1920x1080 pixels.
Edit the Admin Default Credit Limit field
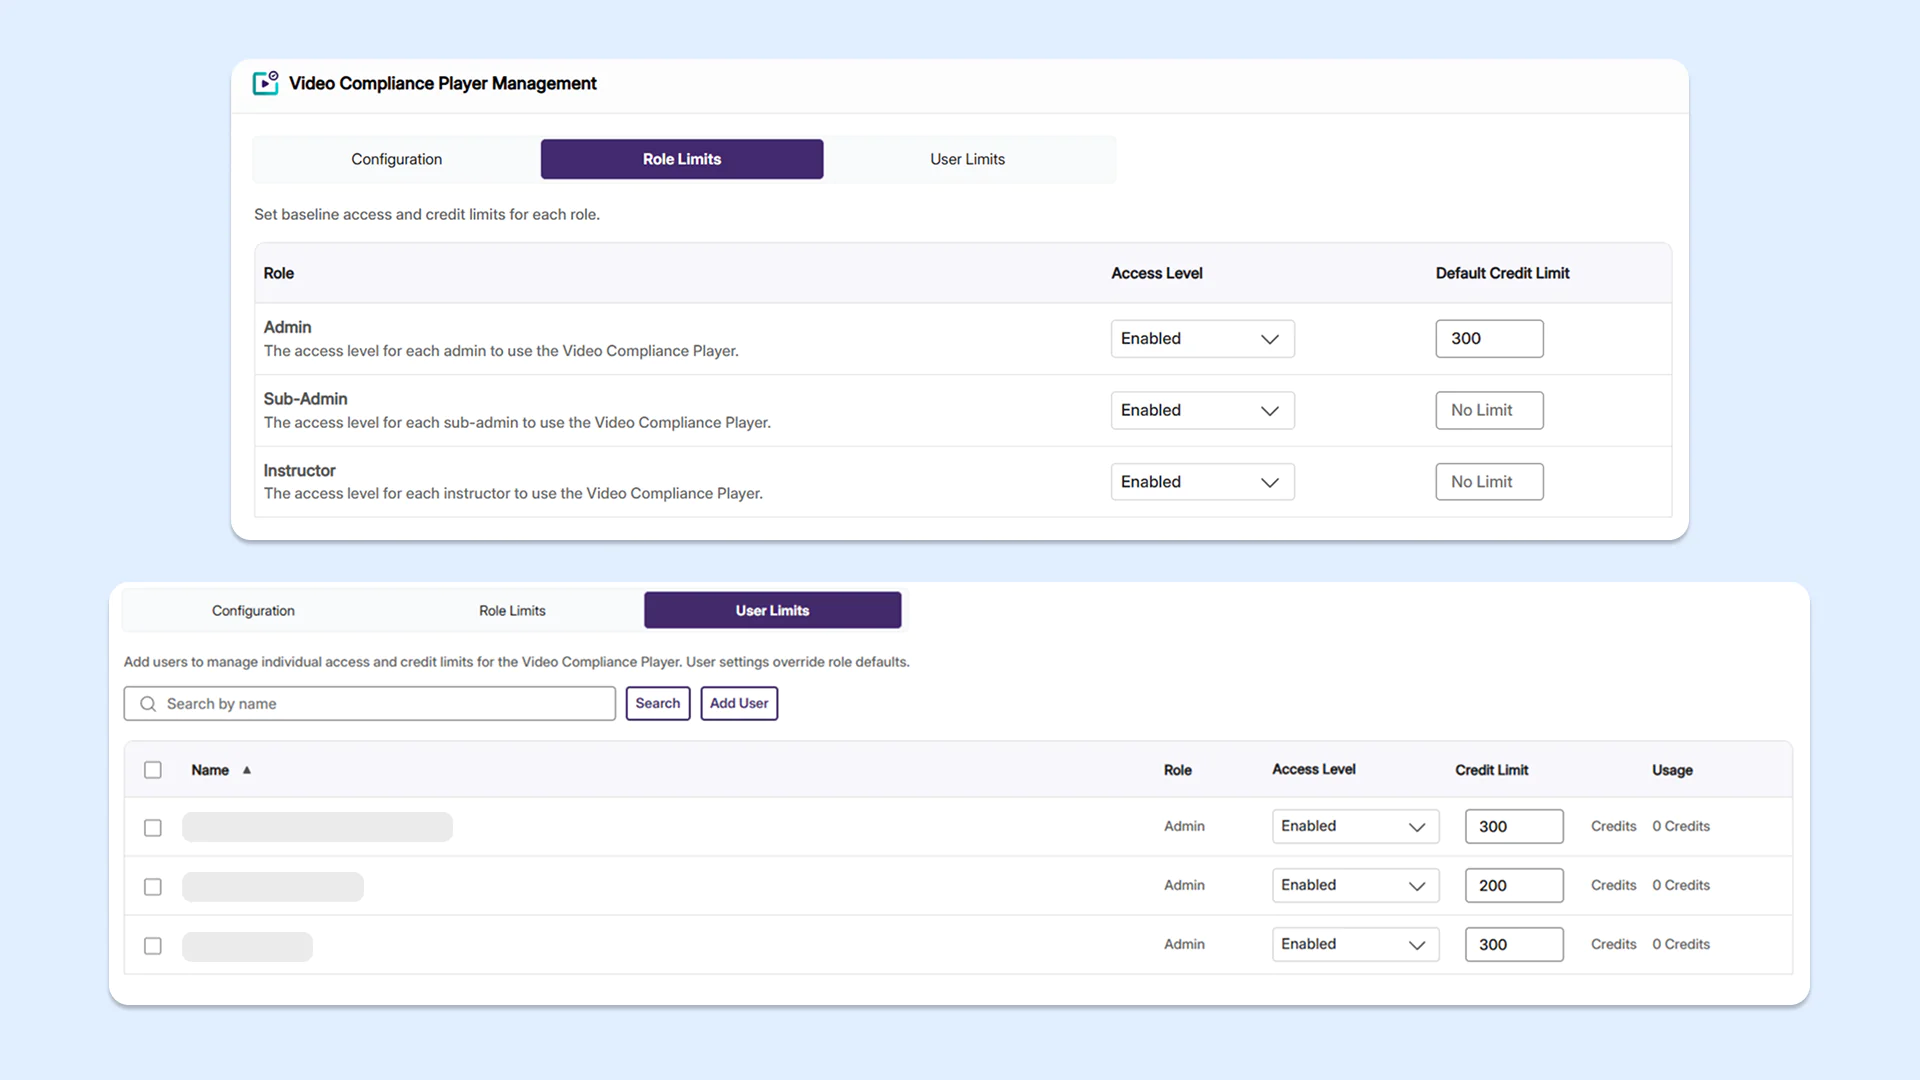click(x=1489, y=339)
